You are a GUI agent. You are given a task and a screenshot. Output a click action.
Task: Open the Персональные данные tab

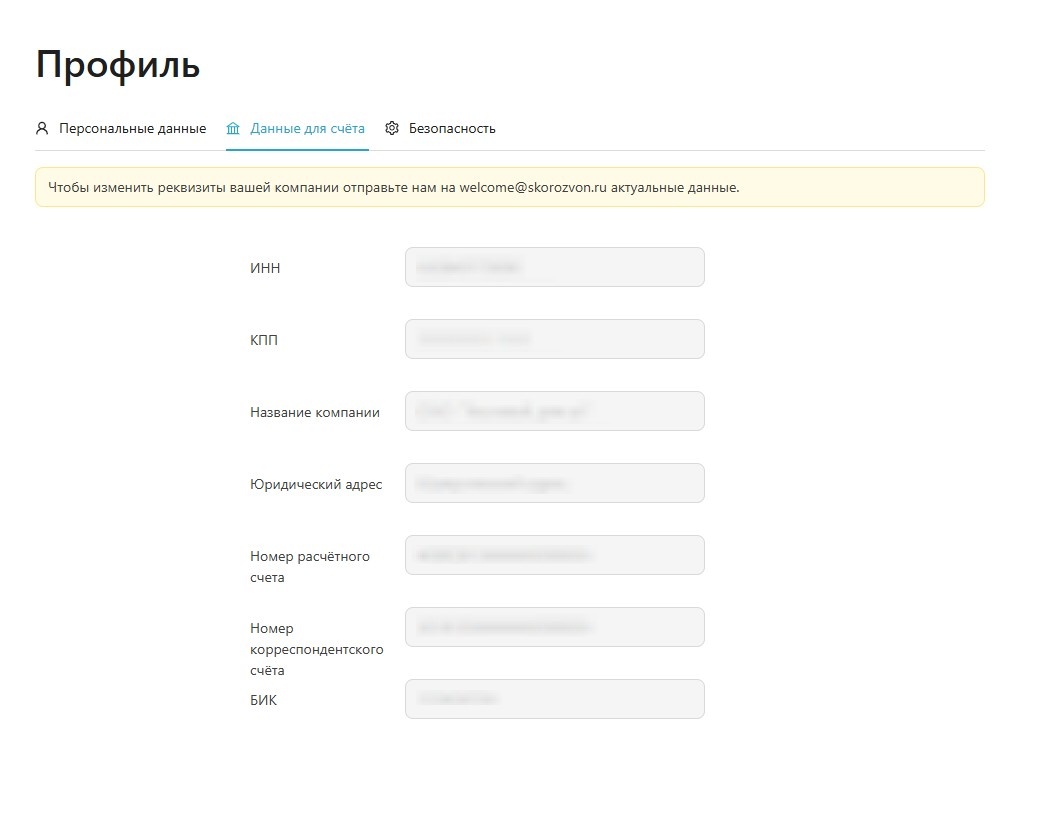tap(132, 129)
